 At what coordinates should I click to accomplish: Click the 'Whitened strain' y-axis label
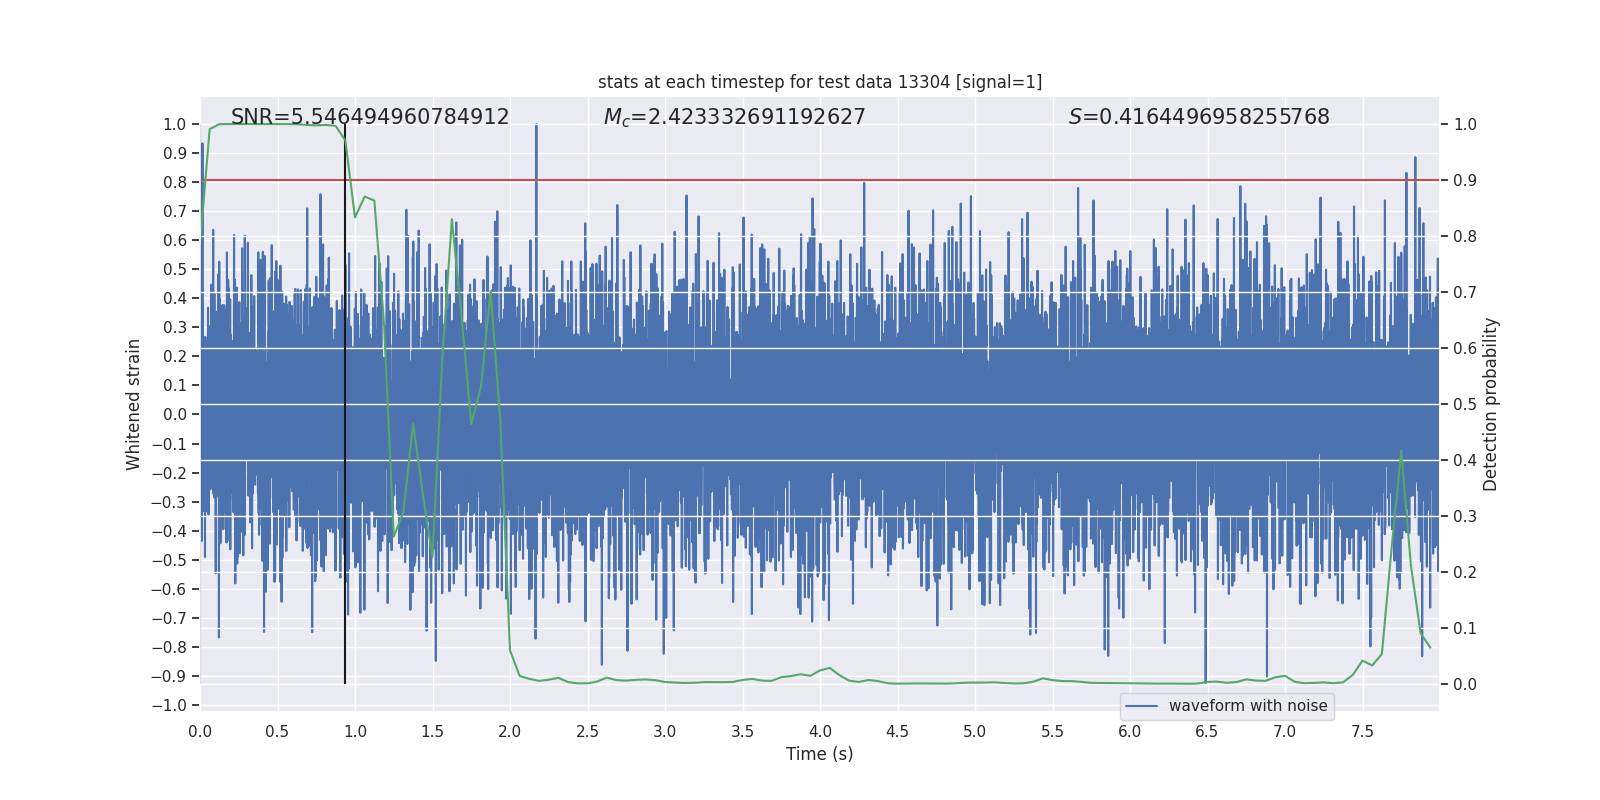[x=133, y=404]
